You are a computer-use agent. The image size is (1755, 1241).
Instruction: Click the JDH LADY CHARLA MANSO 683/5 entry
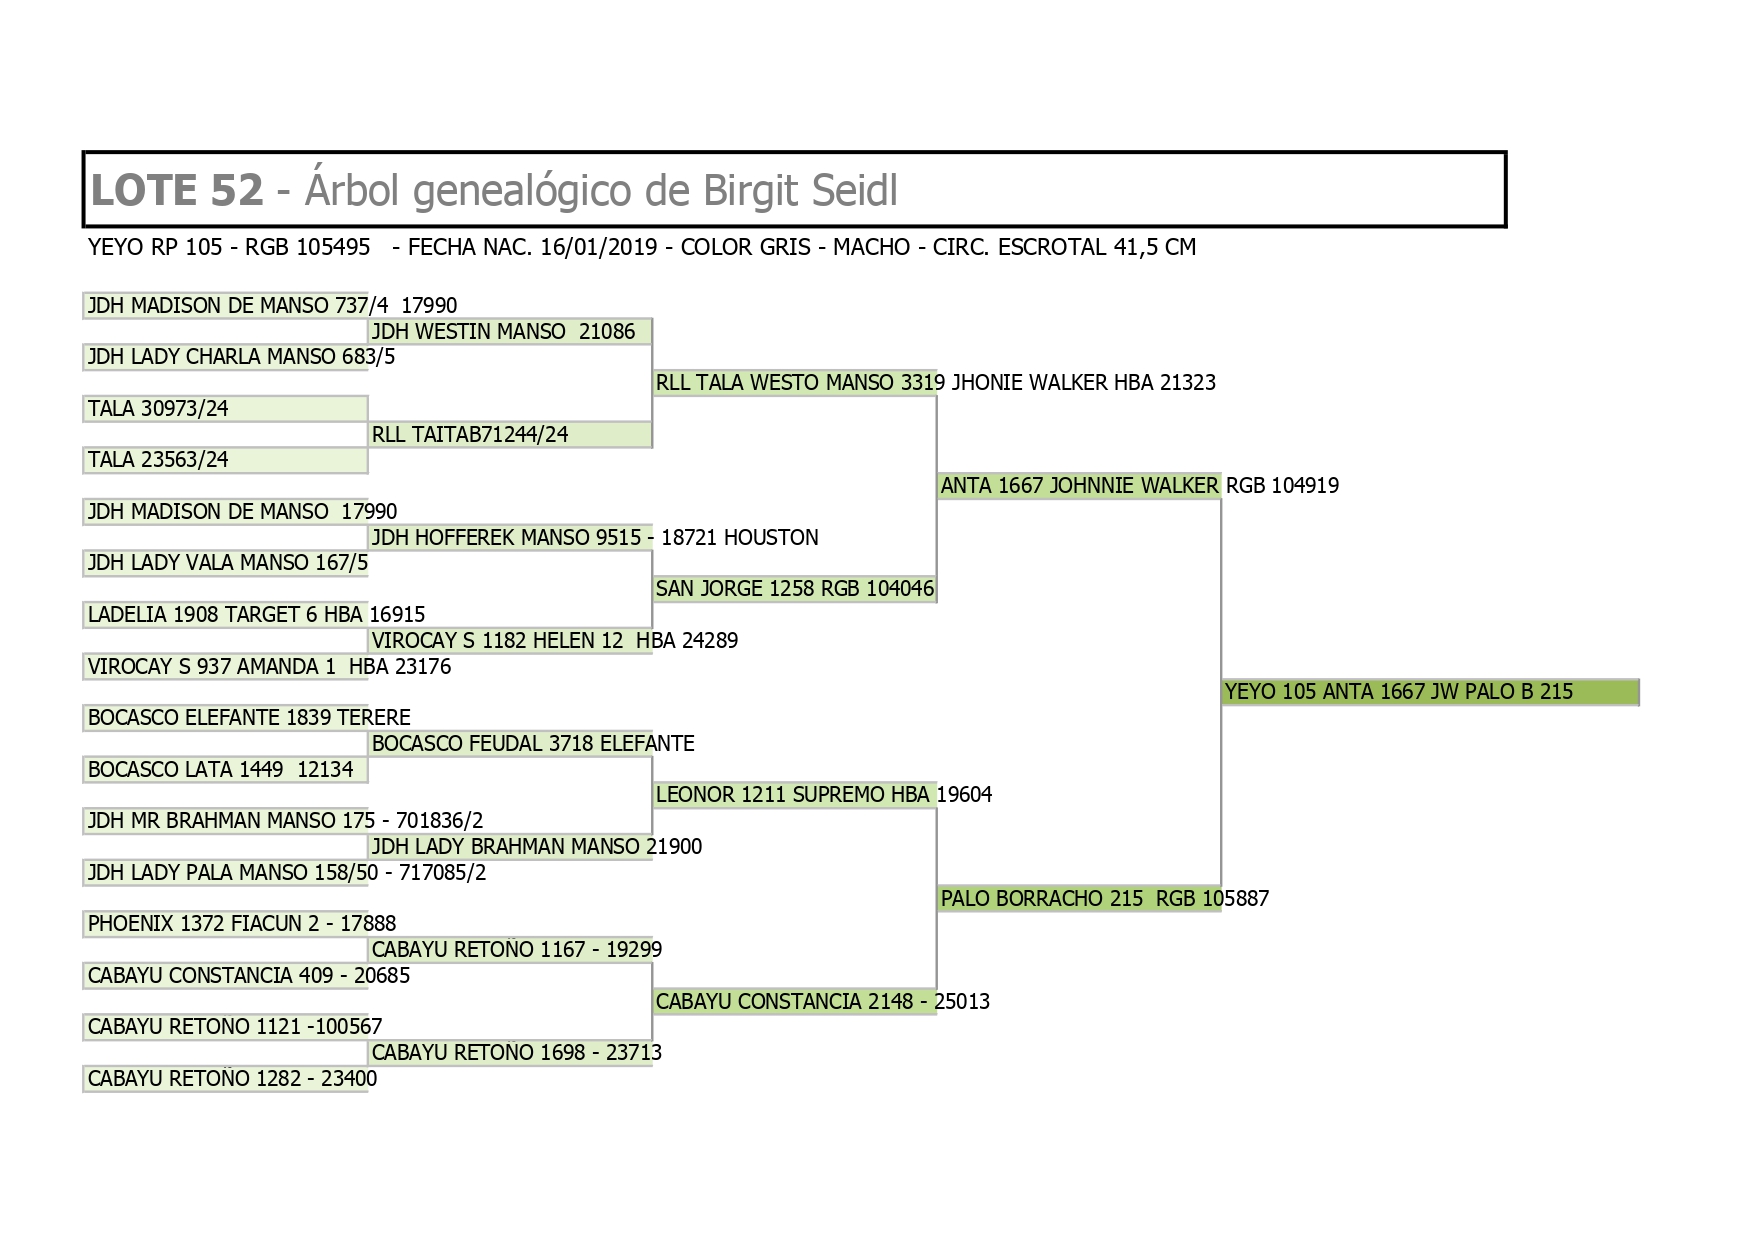coord(227,357)
